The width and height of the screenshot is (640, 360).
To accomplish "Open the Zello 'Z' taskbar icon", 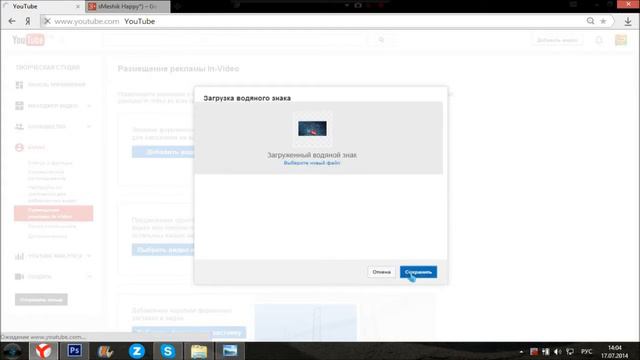I will coord(137,351).
